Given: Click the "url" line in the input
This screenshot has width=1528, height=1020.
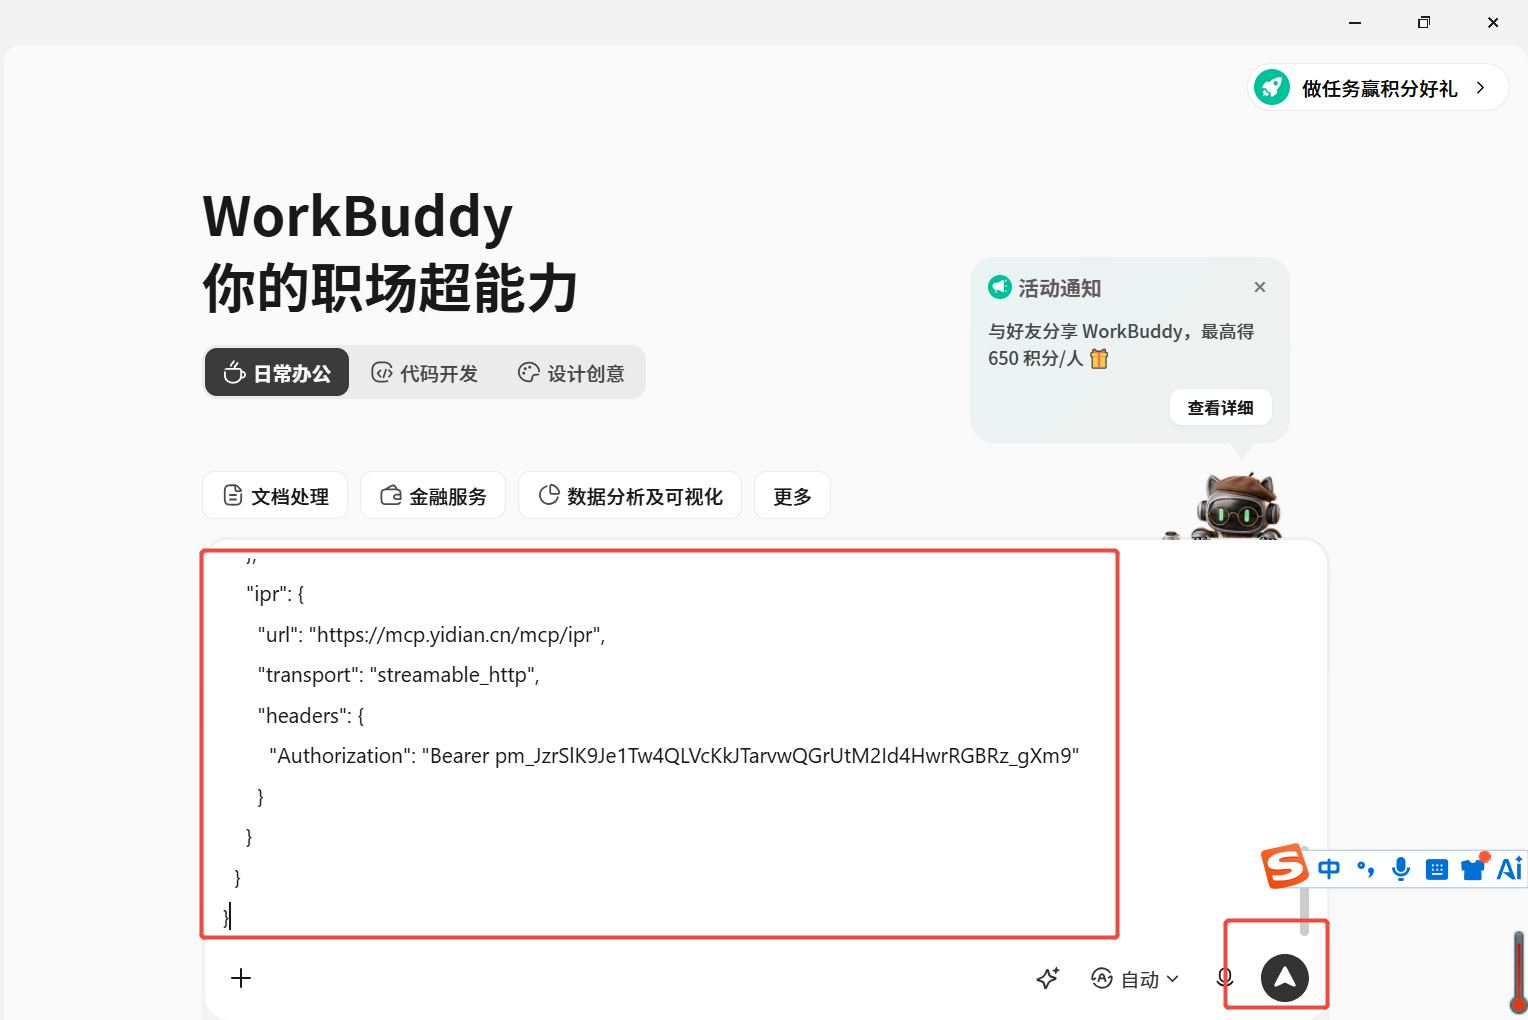Looking at the screenshot, I should tap(431, 635).
